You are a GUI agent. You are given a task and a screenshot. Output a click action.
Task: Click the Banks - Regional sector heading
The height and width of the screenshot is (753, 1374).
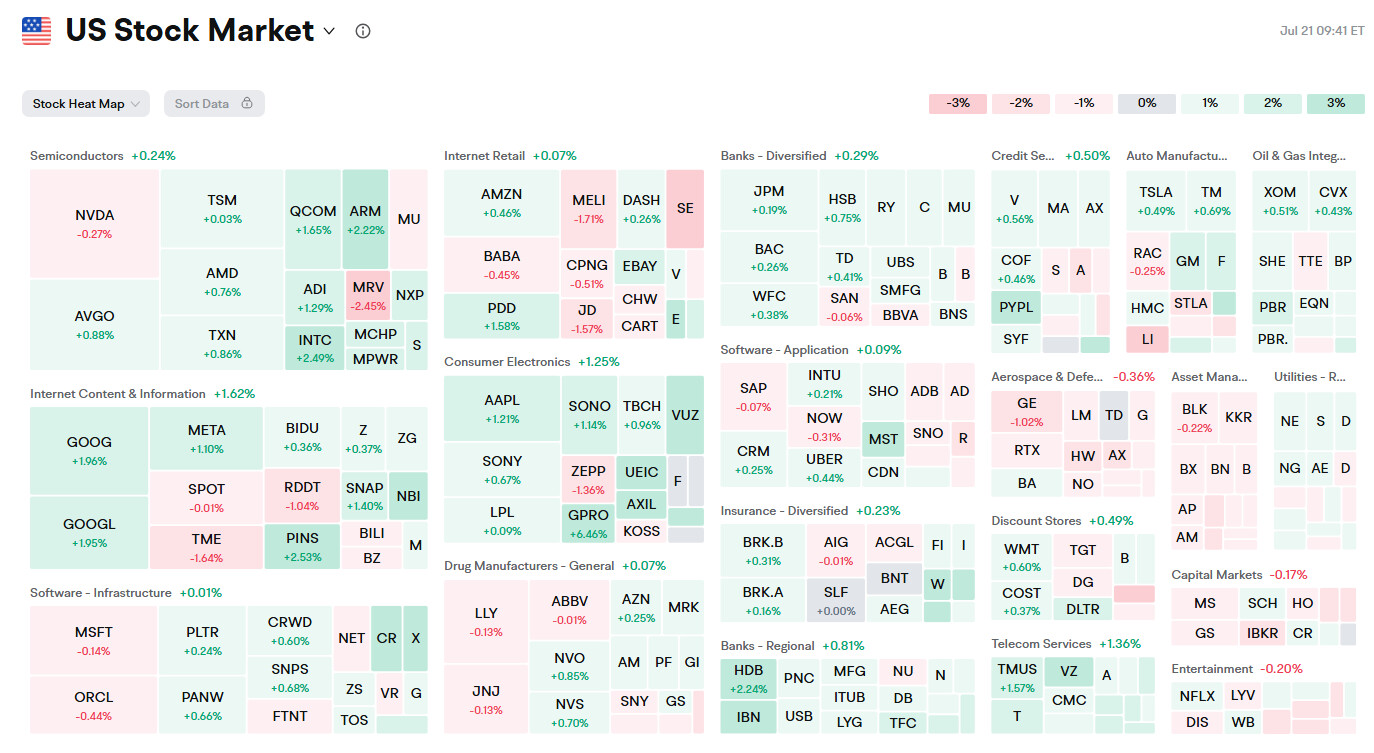coord(767,646)
